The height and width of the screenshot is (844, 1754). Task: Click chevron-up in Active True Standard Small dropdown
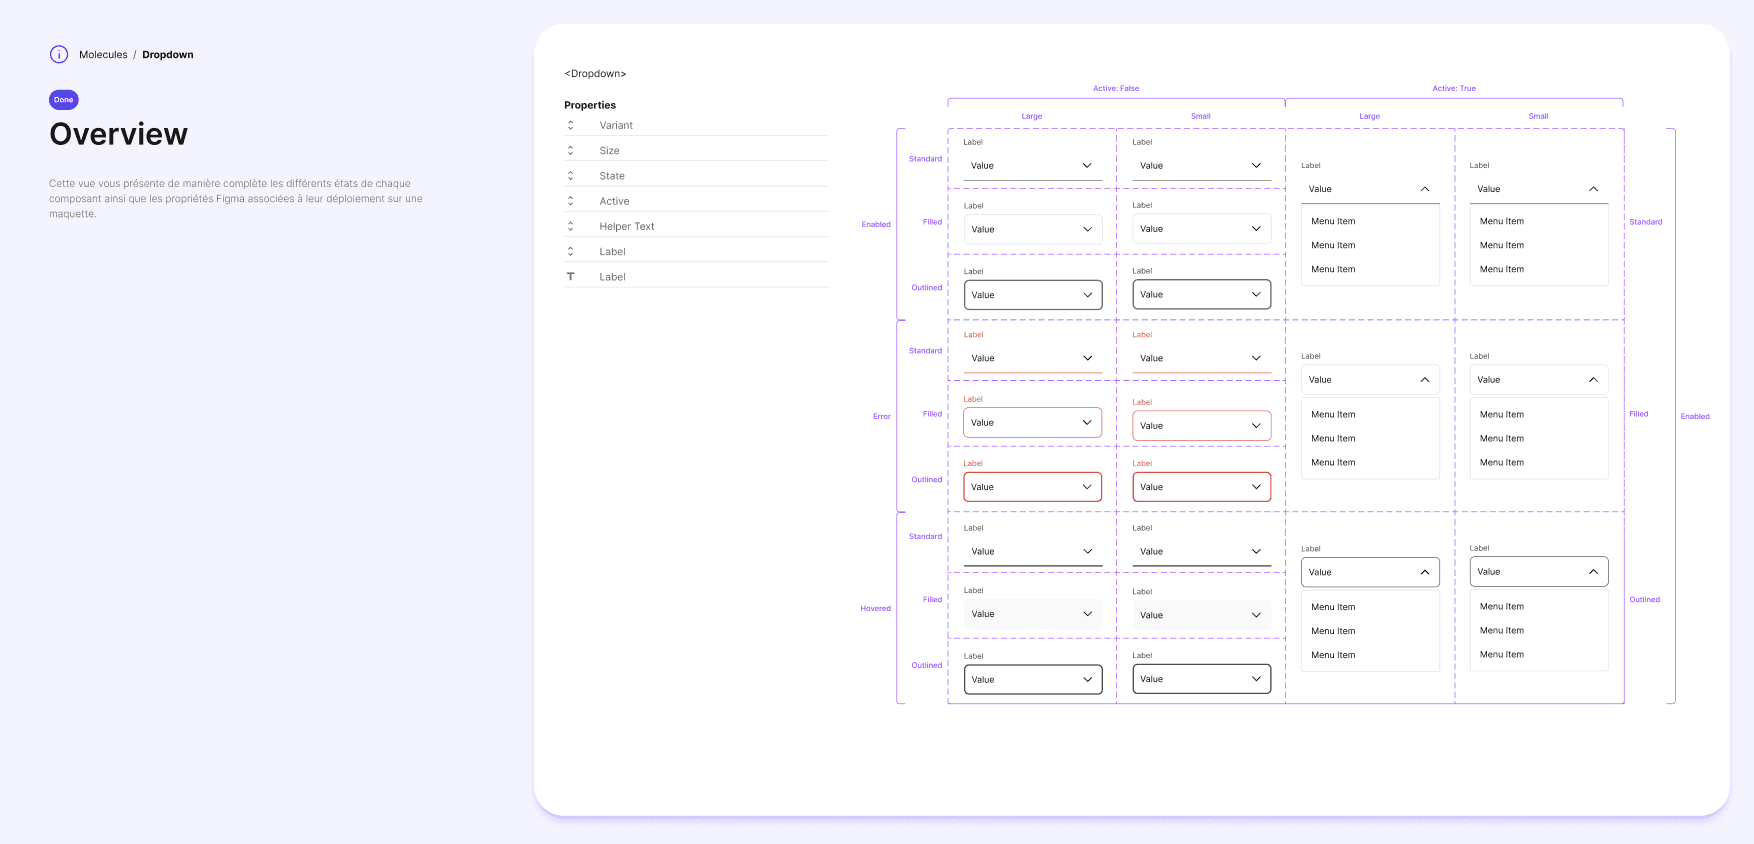pyautogui.click(x=1593, y=189)
